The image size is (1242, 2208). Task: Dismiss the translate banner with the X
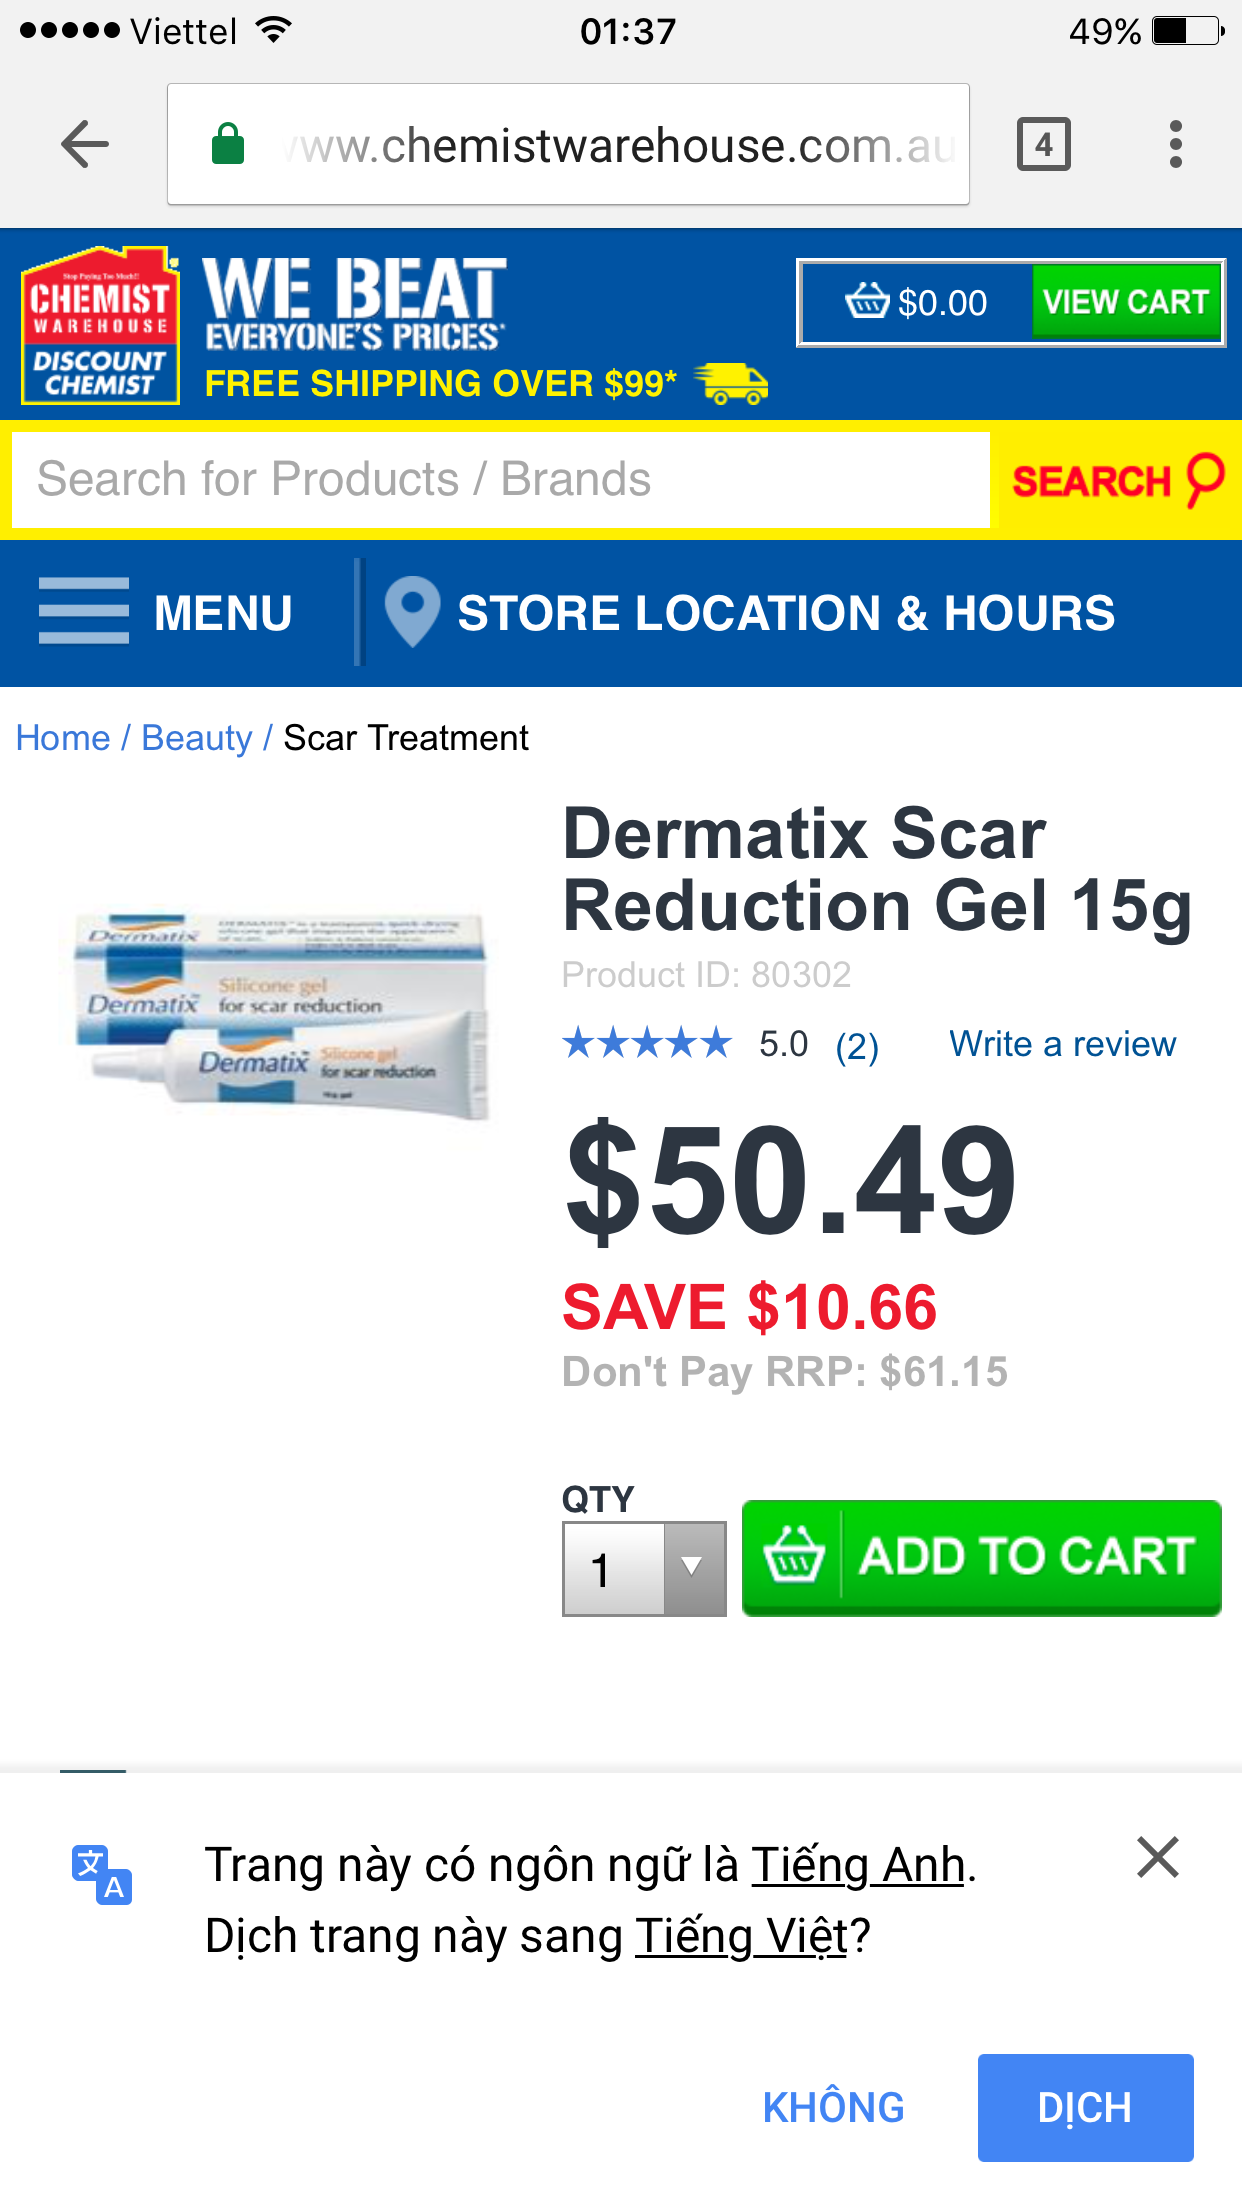pyautogui.click(x=1158, y=1858)
